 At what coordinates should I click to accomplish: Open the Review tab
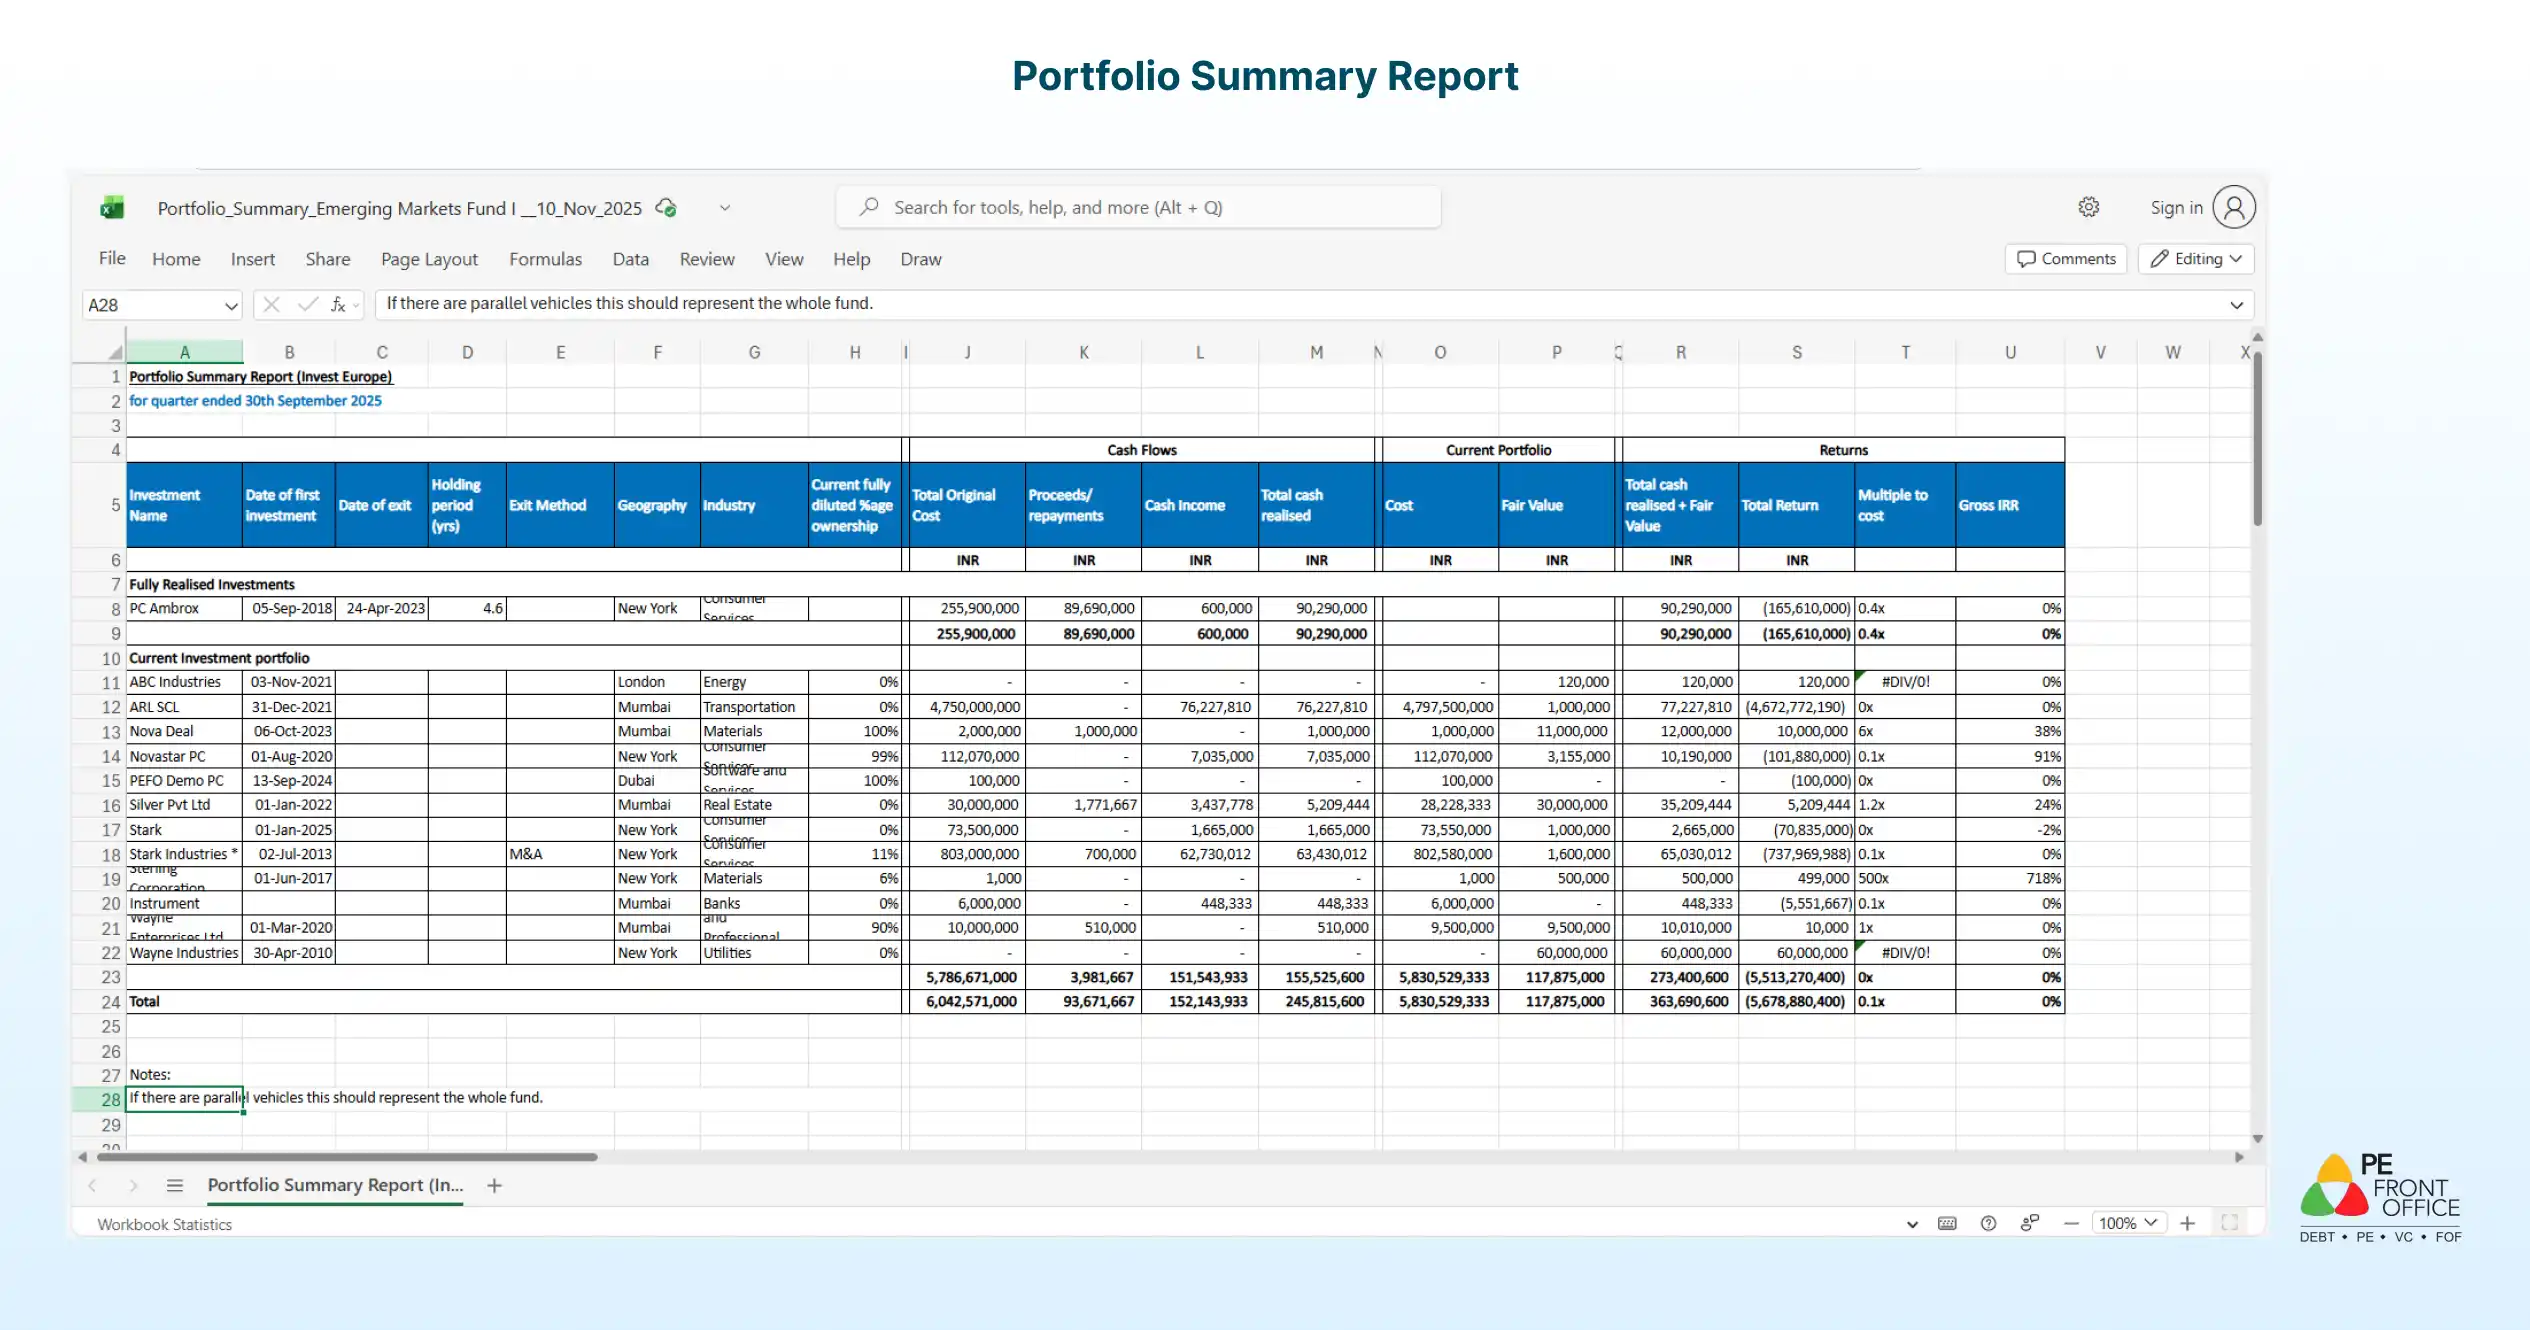pyautogui.click(x=707, y=259)
